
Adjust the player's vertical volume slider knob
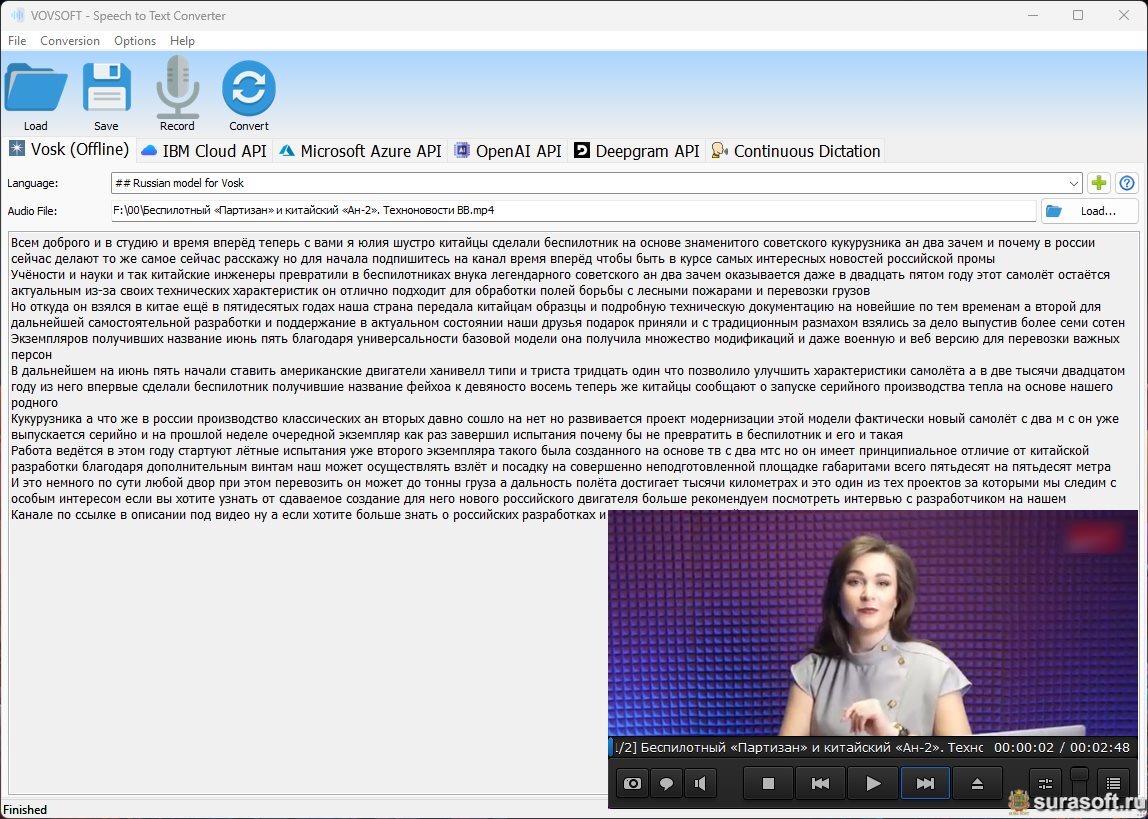point(1079,774)
